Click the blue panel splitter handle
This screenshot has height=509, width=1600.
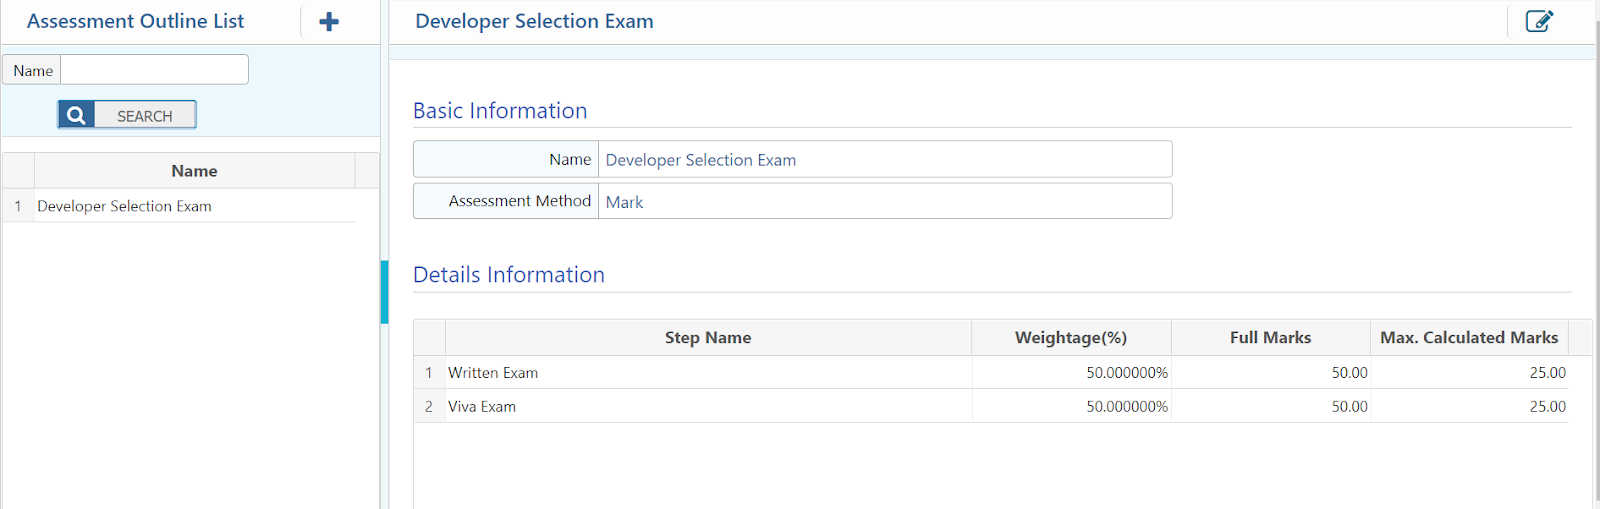[384, 292]
